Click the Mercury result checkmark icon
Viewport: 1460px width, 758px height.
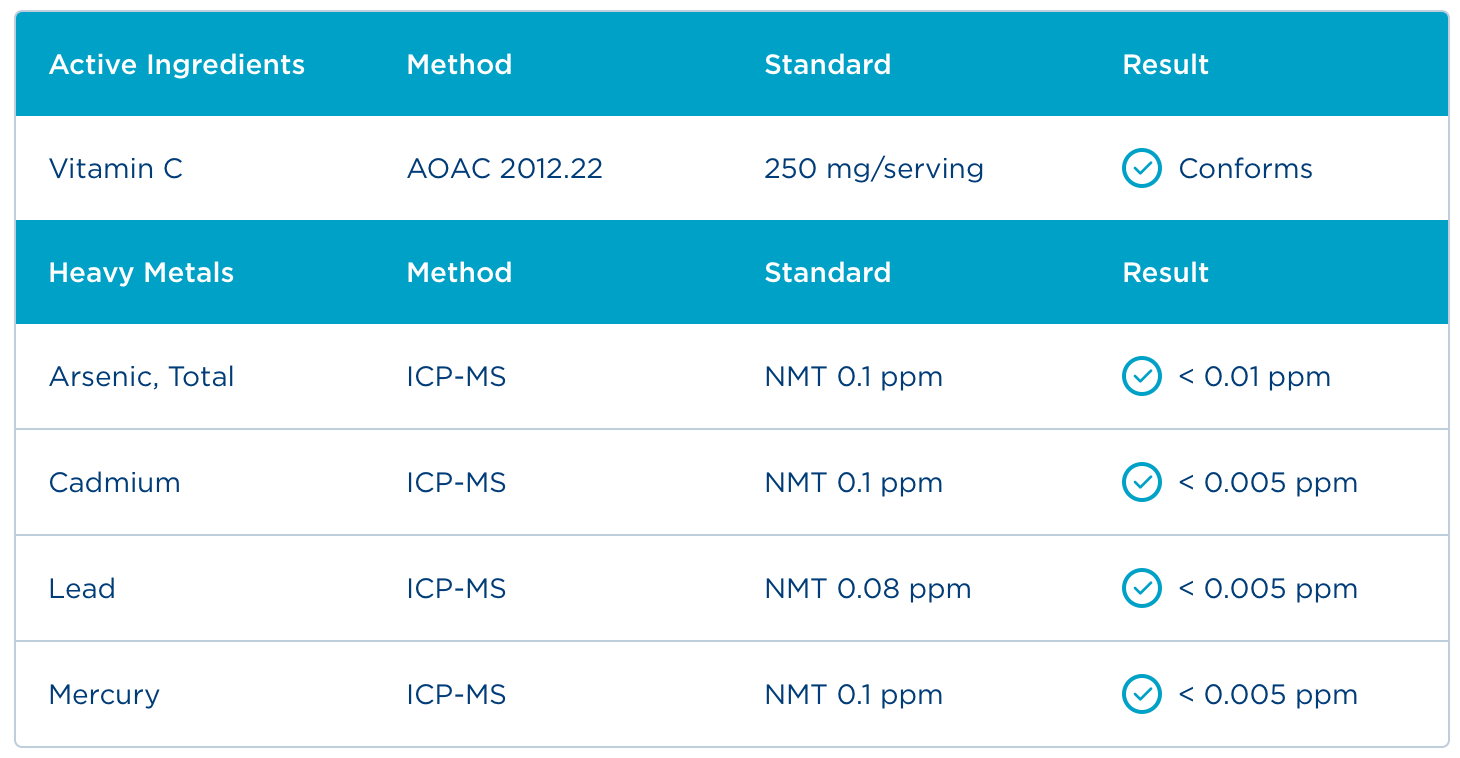point(1141,695)
